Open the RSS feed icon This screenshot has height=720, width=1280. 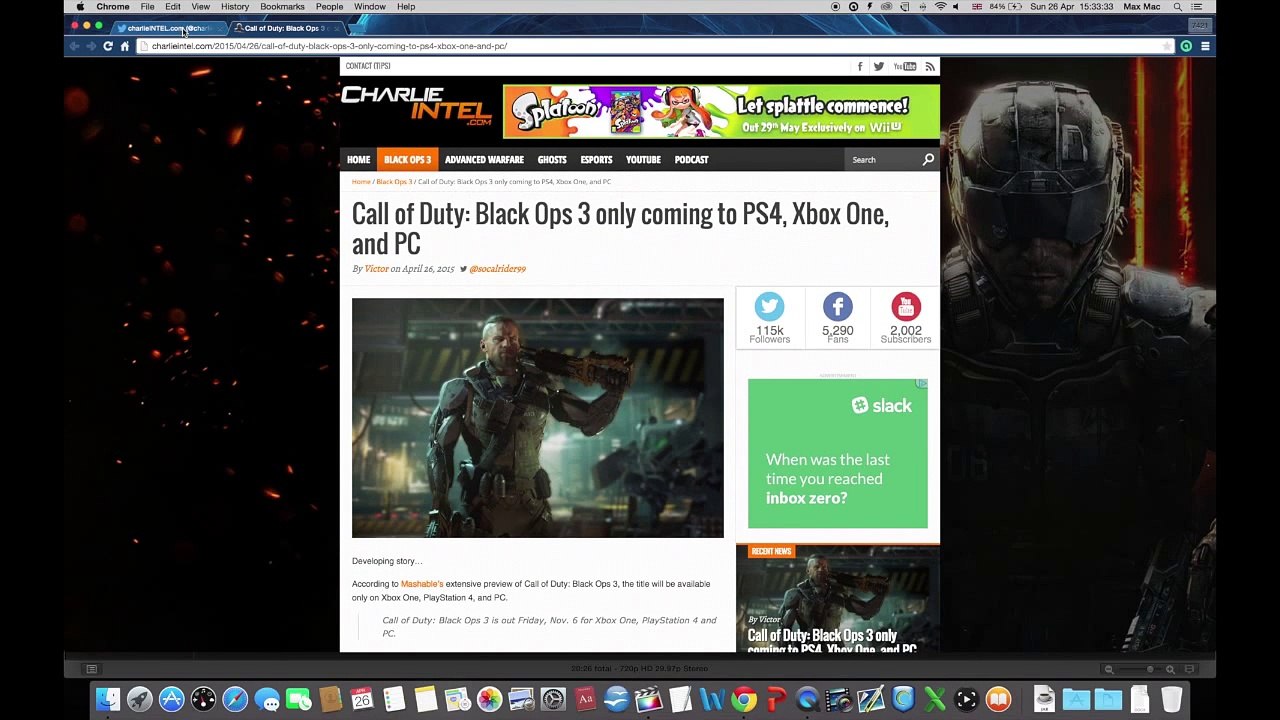930,67
